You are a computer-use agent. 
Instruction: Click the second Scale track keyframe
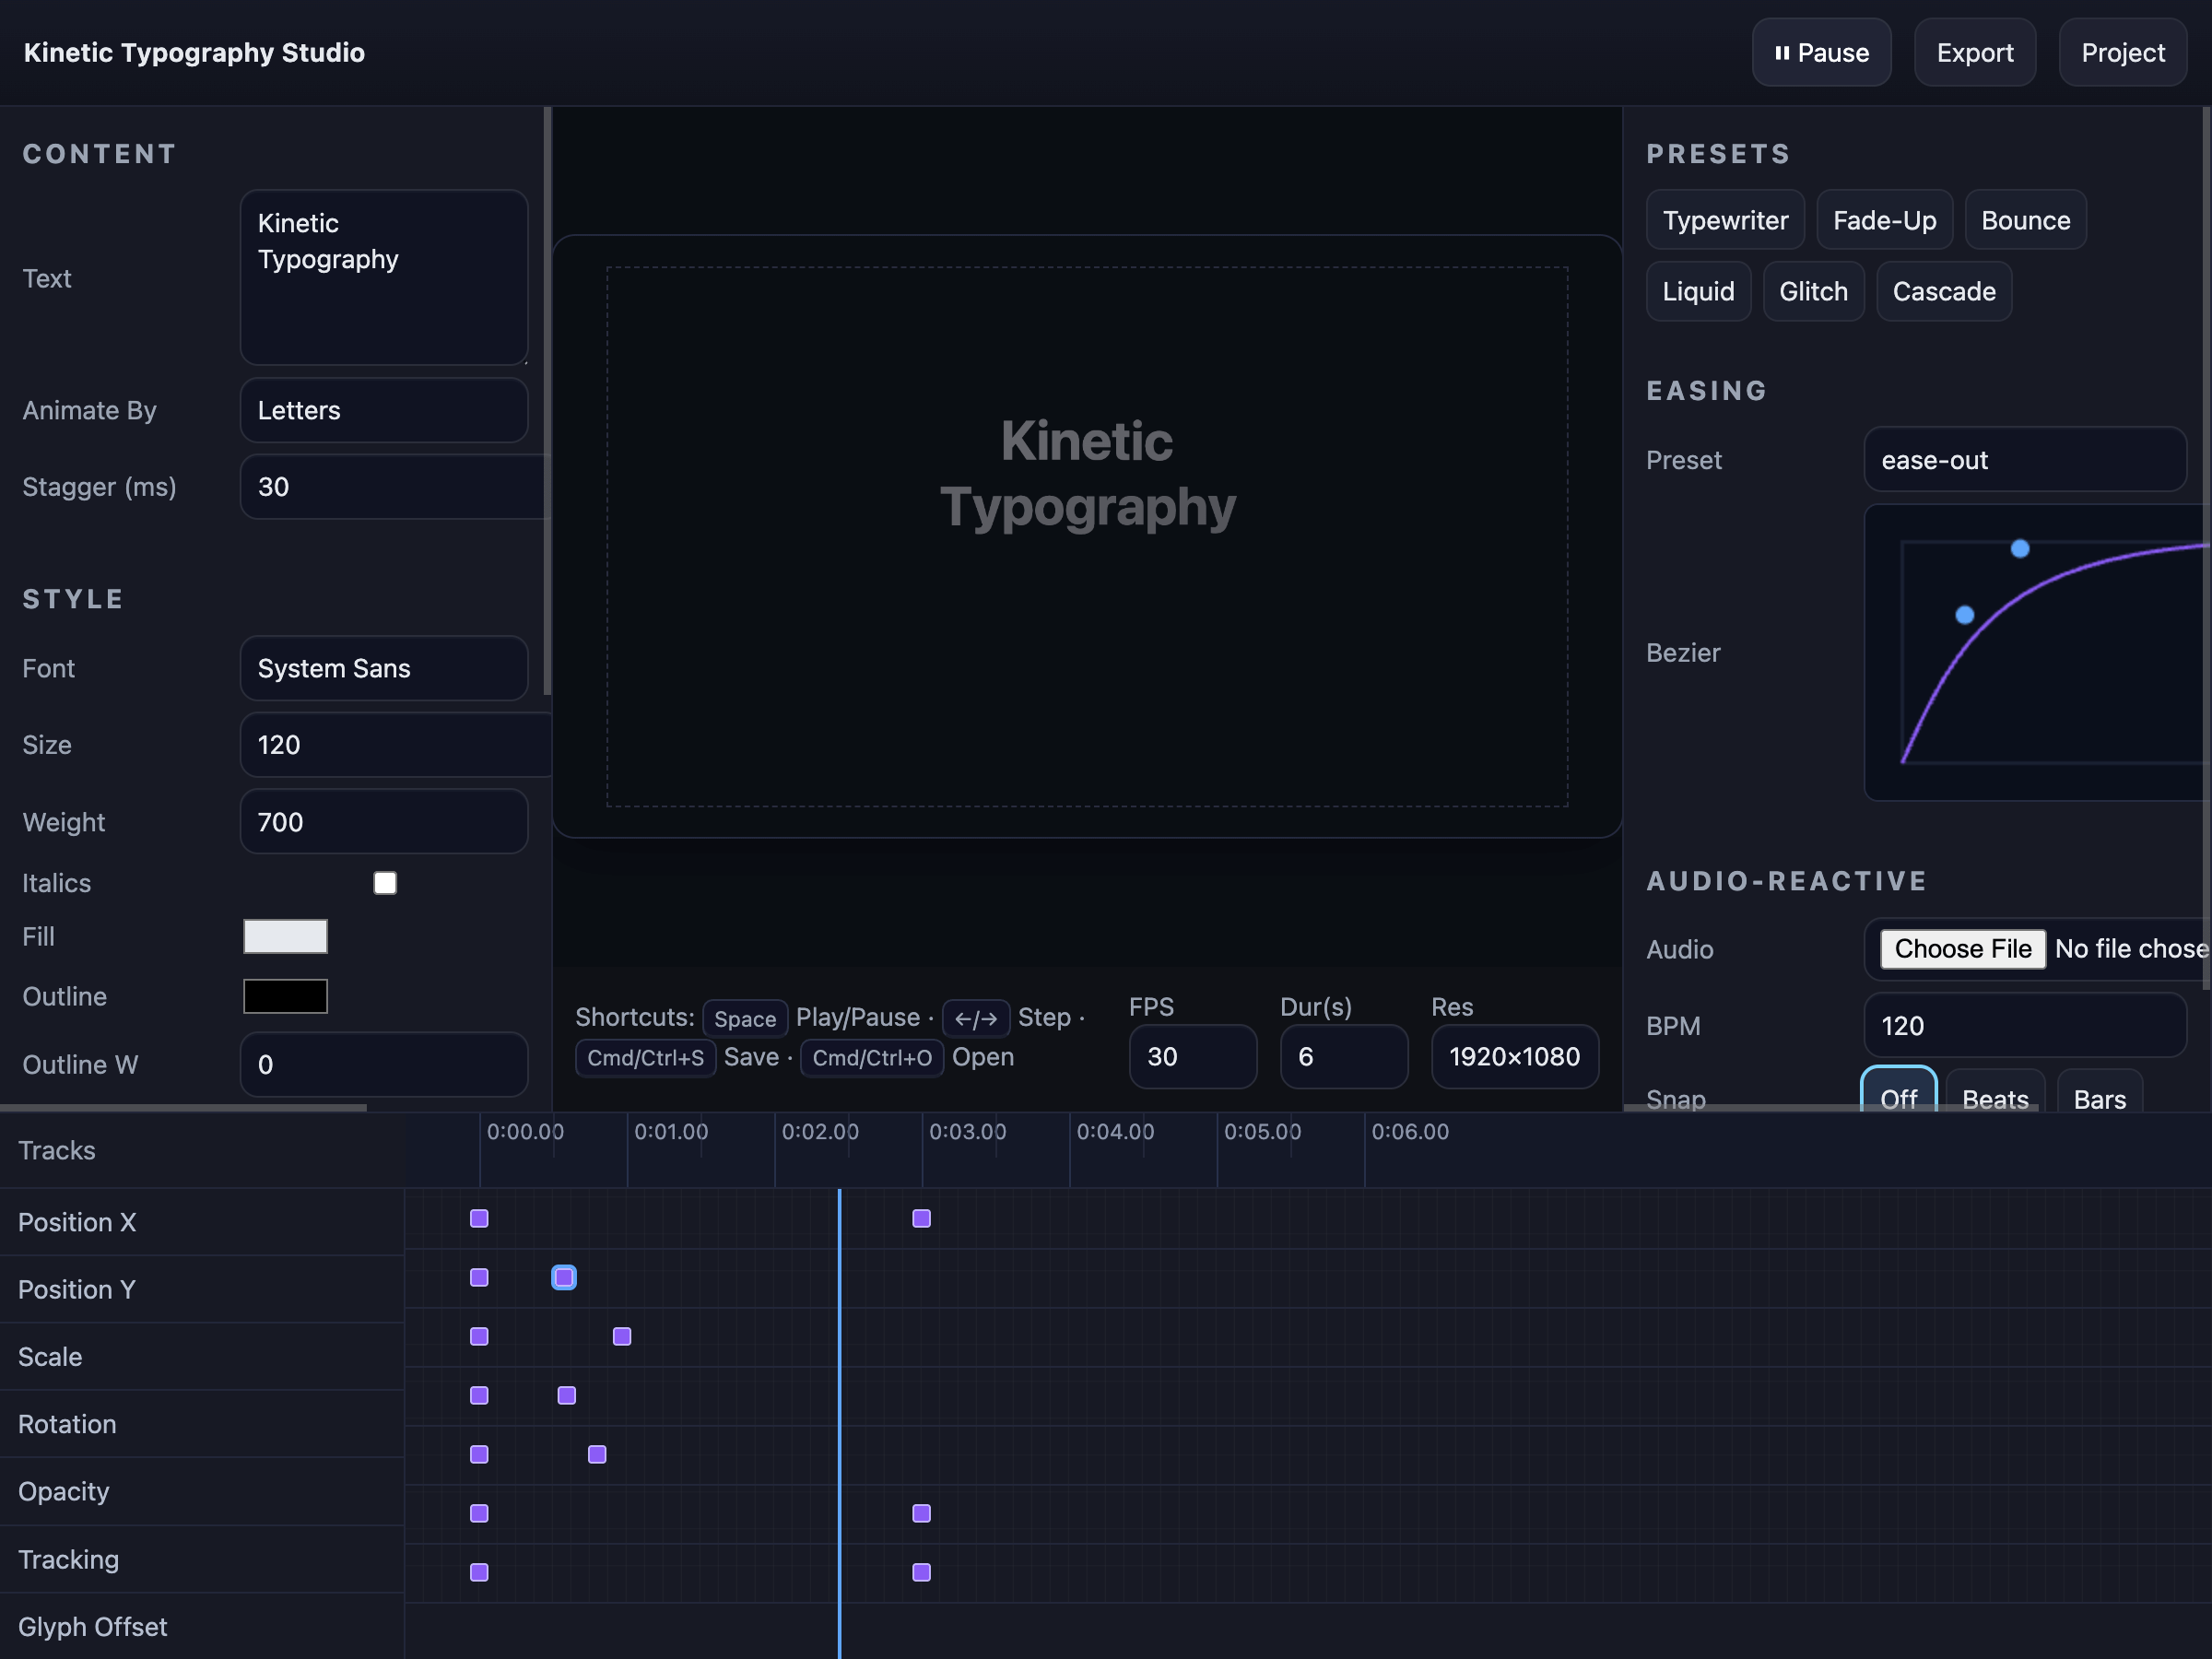point(621,1336)
